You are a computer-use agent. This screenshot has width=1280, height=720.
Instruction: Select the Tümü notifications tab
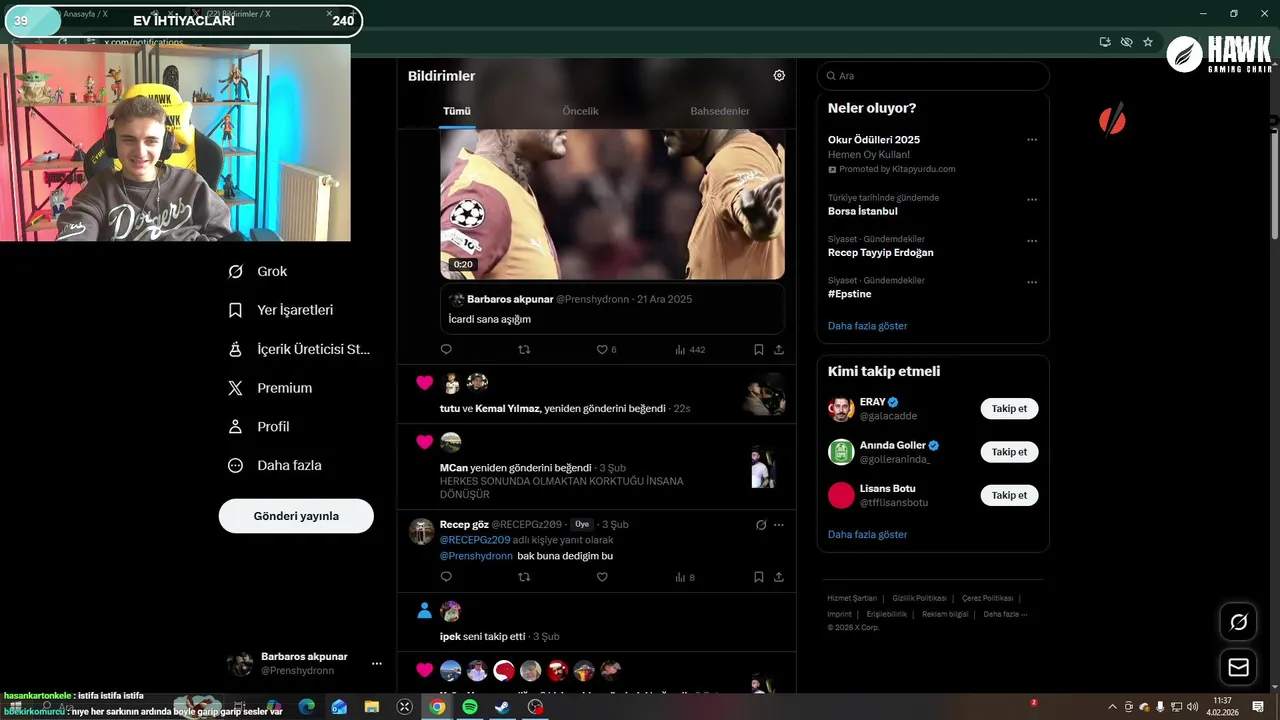click(x=457, y=111)
